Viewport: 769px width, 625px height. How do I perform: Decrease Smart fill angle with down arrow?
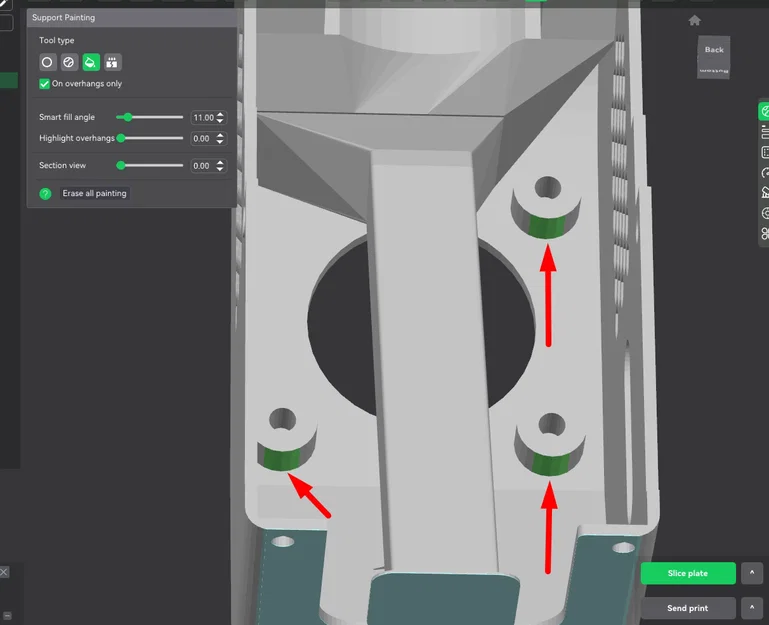(x=220, y=121)
